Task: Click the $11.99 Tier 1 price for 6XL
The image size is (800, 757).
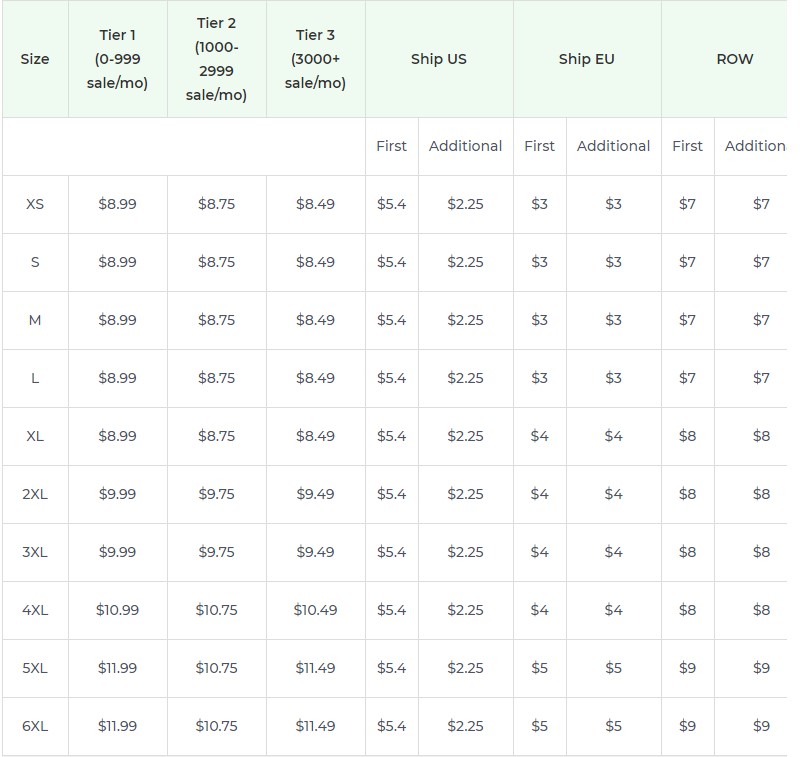Action: click(x=117, y=726)
